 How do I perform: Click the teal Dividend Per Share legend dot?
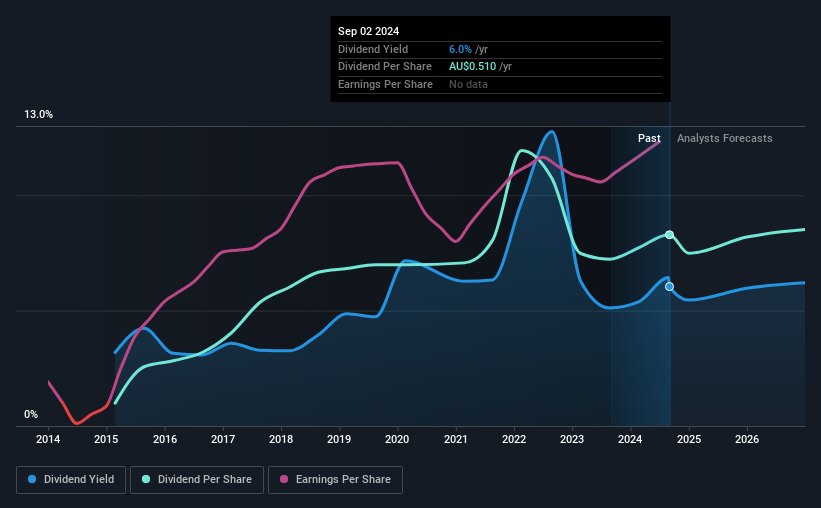tap(146, 479)
